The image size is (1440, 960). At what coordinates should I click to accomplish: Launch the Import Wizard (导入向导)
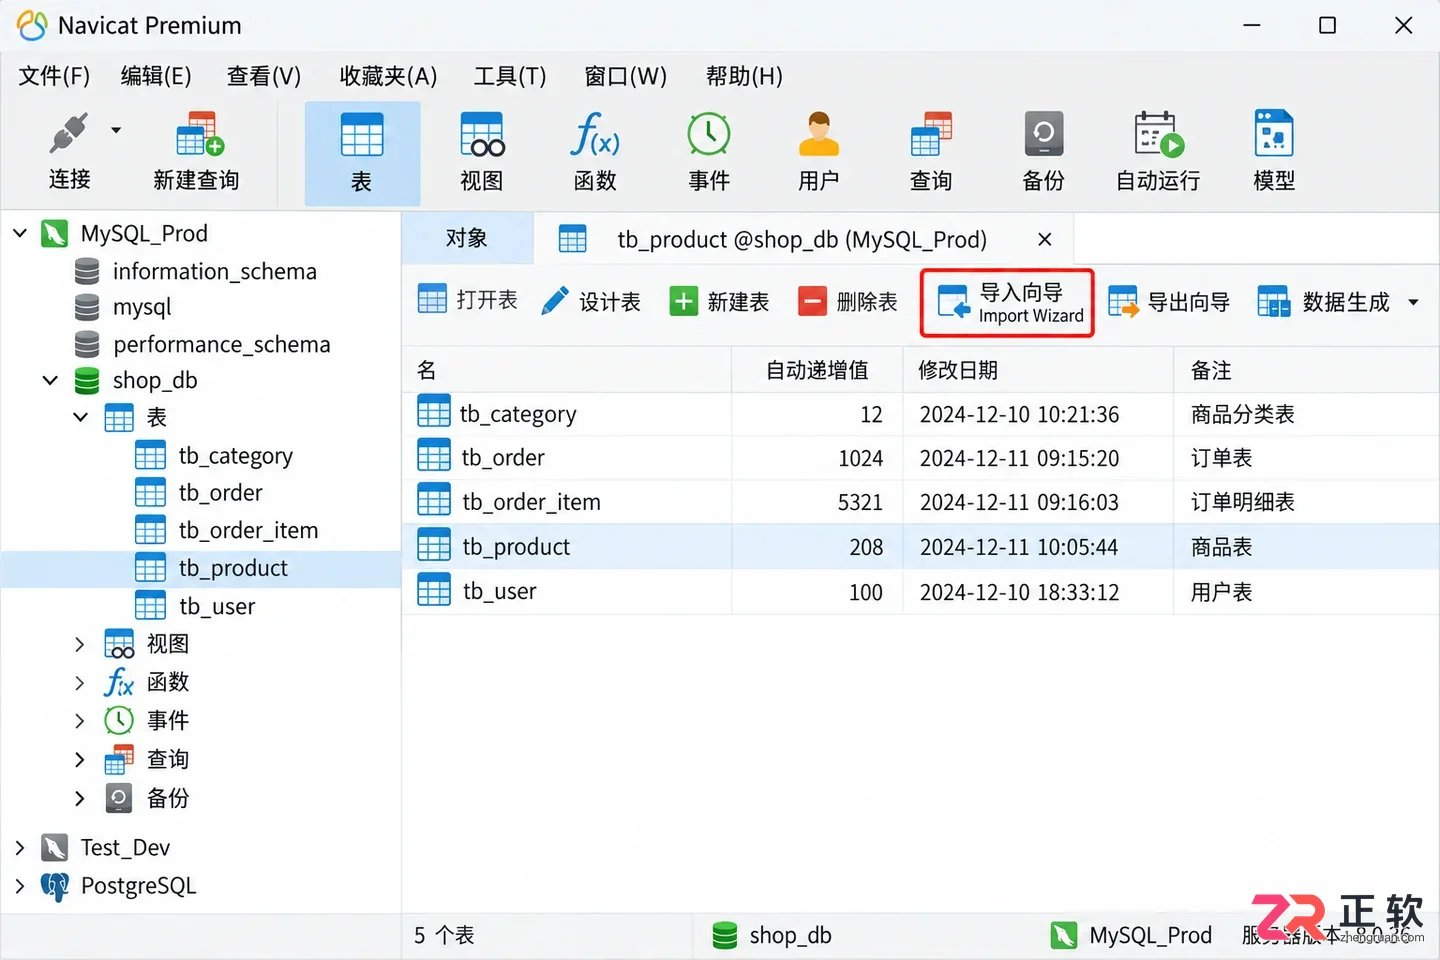click(1007, 302)
